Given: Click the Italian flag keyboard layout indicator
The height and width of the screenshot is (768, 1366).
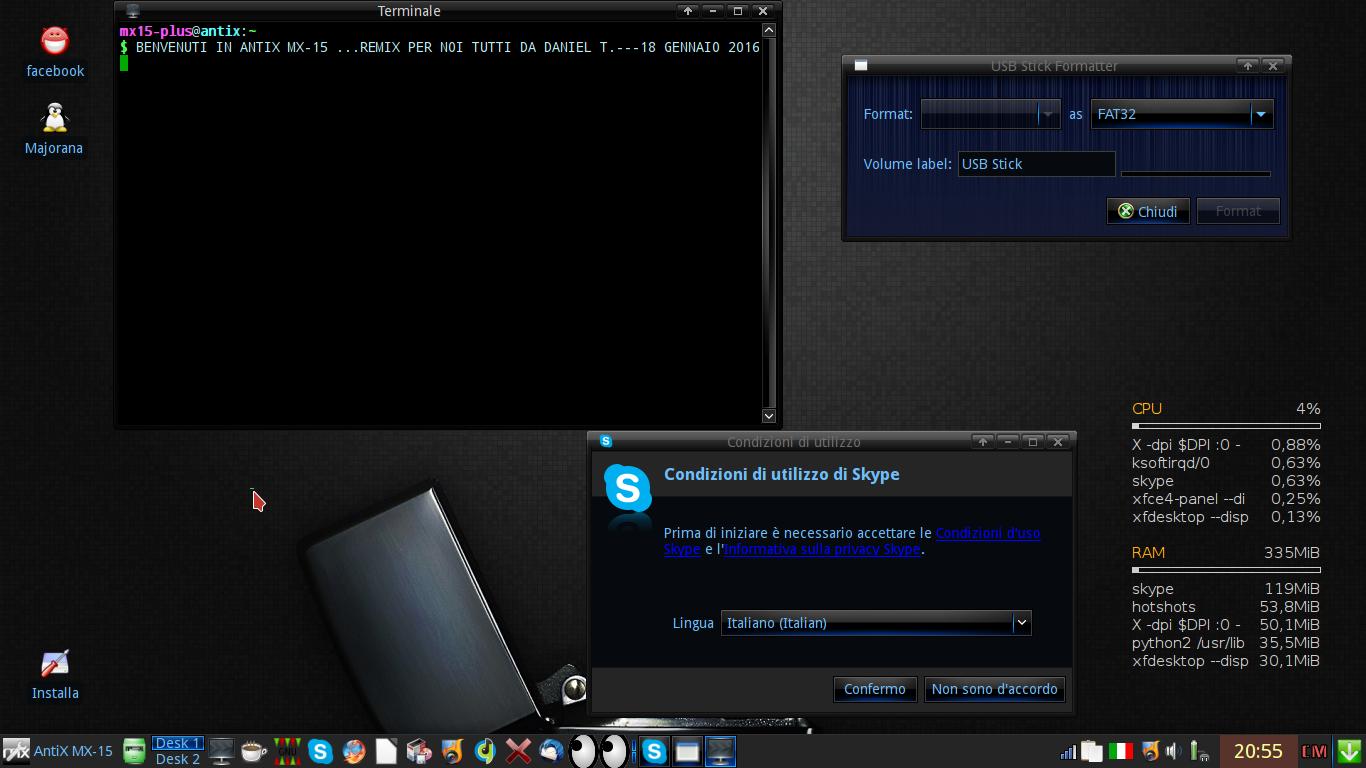Looking at the screenshot, I should pos(1121,751).
